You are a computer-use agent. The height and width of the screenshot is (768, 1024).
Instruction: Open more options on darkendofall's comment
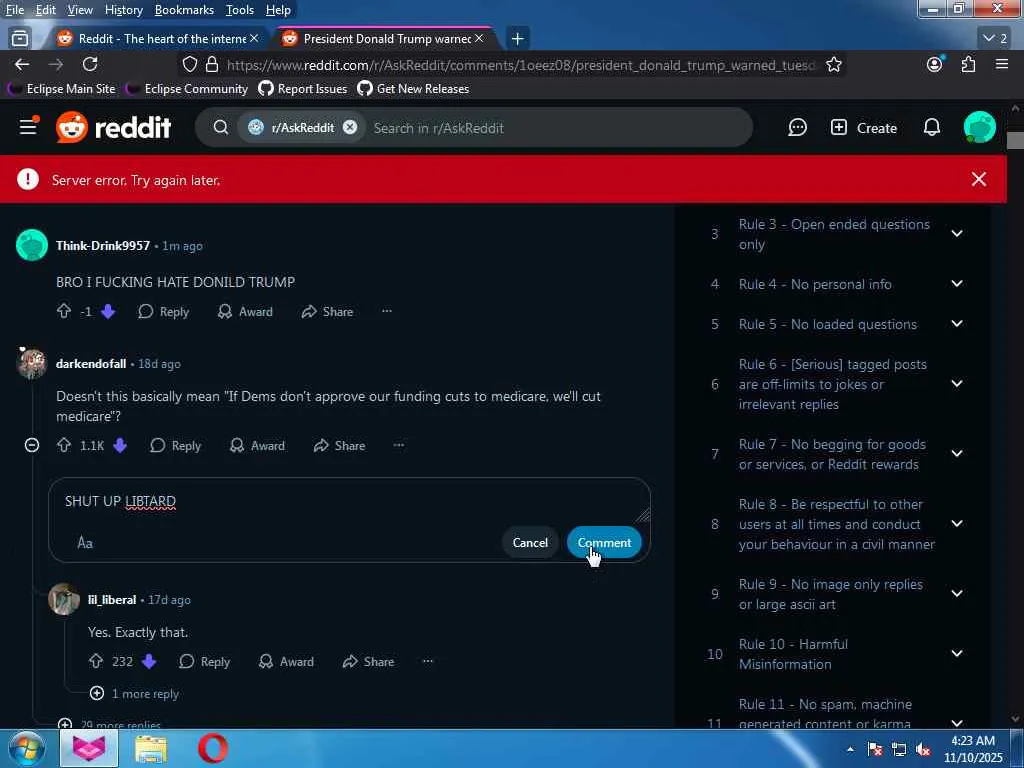pyautogui.click(x=398, y=445)
